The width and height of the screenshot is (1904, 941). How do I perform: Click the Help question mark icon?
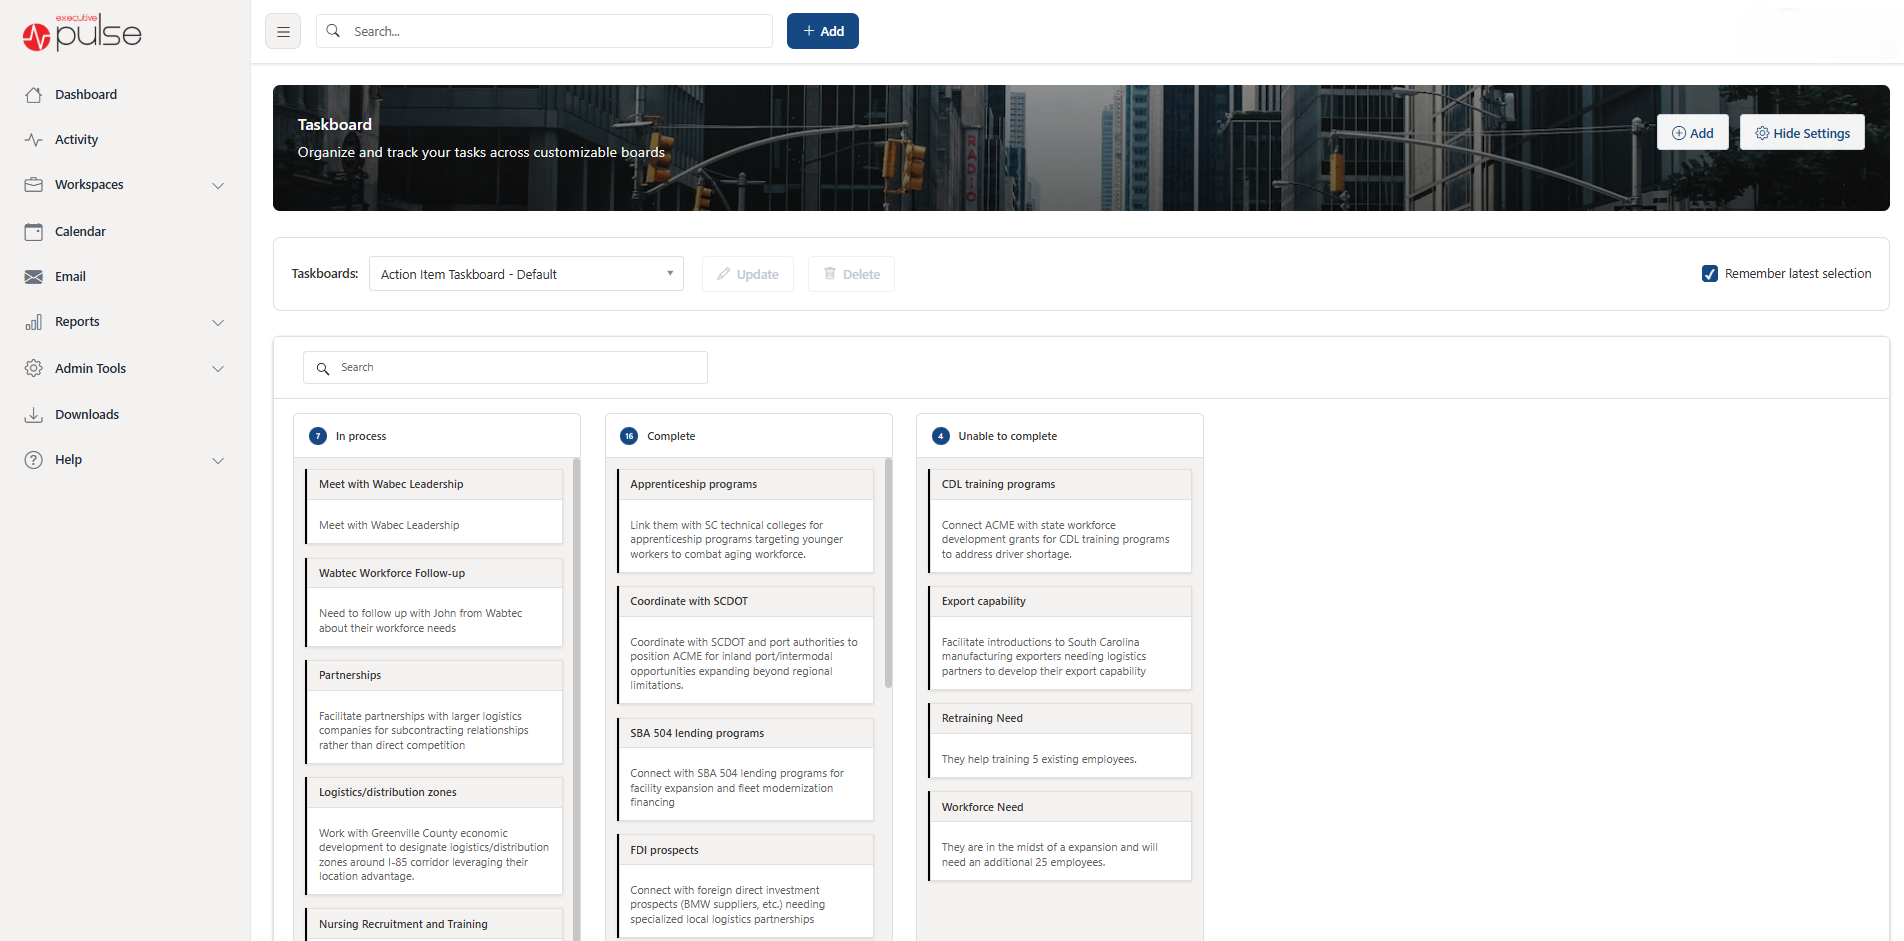coord(33,459)
